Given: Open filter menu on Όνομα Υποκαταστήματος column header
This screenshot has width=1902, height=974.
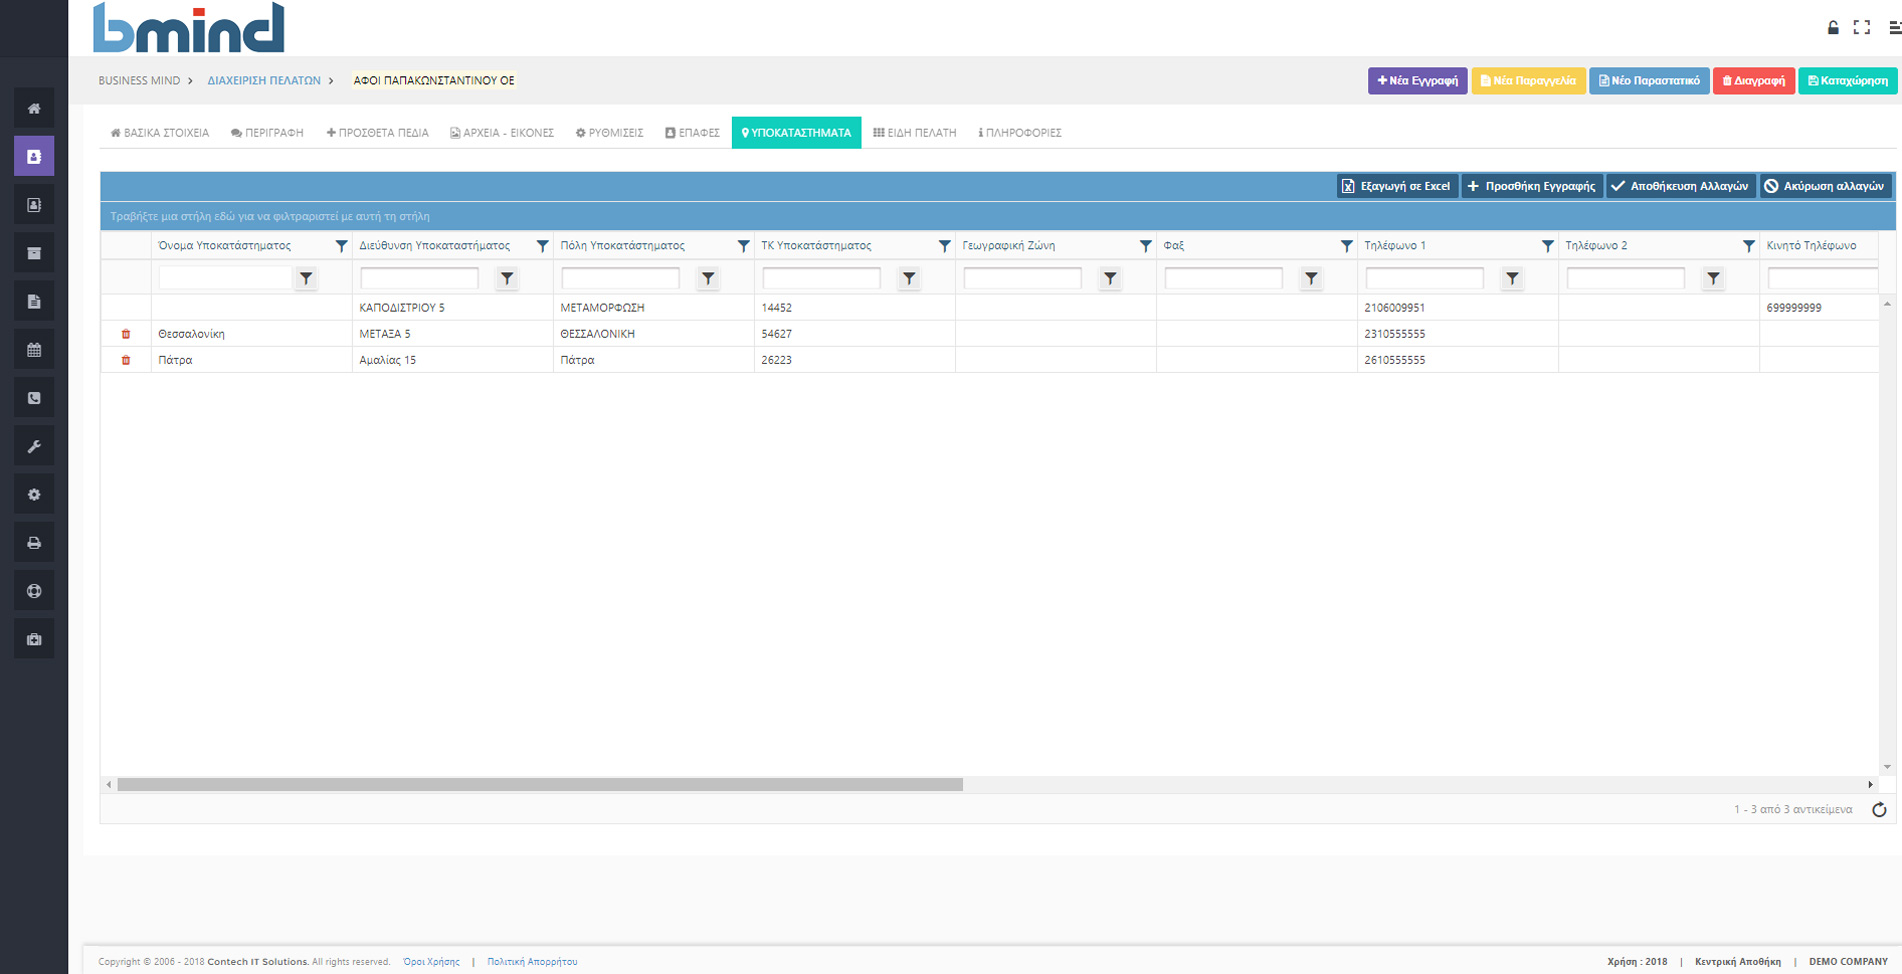Looking at the screenshot, I should pos(341,246).
